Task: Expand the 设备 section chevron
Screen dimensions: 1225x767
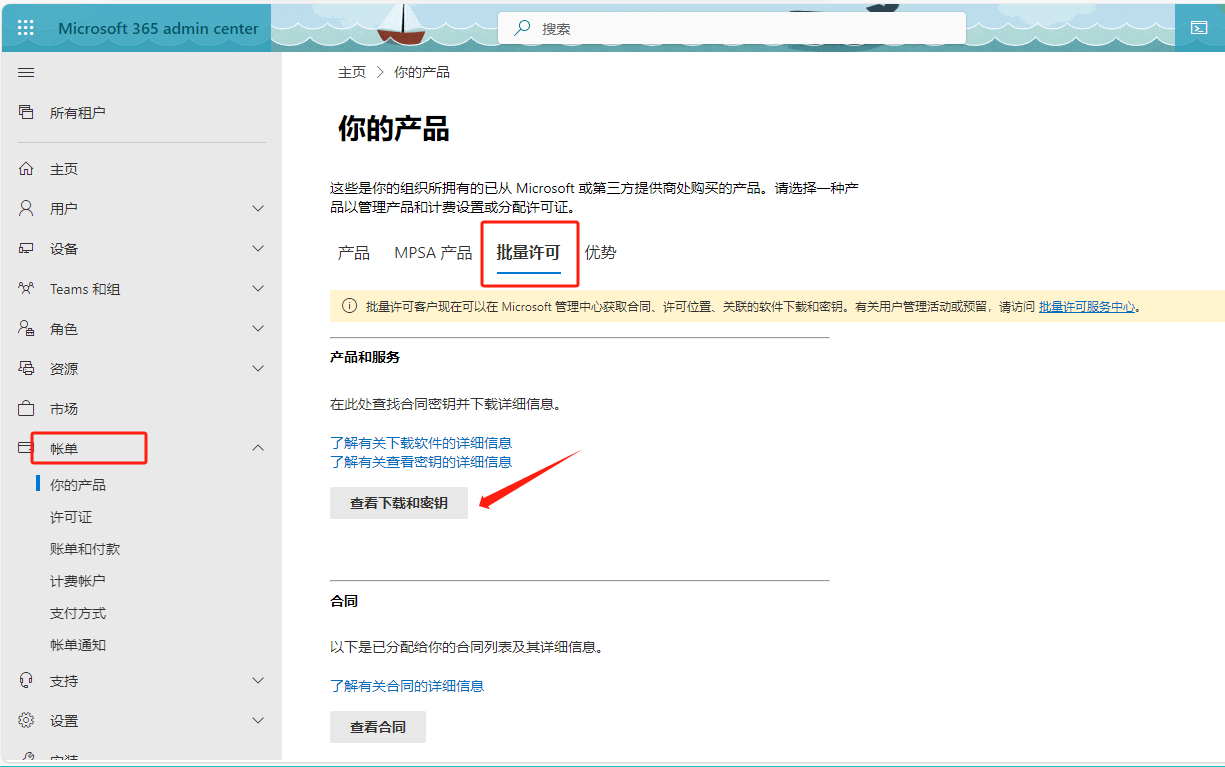Action: click(x=258, y=249)
